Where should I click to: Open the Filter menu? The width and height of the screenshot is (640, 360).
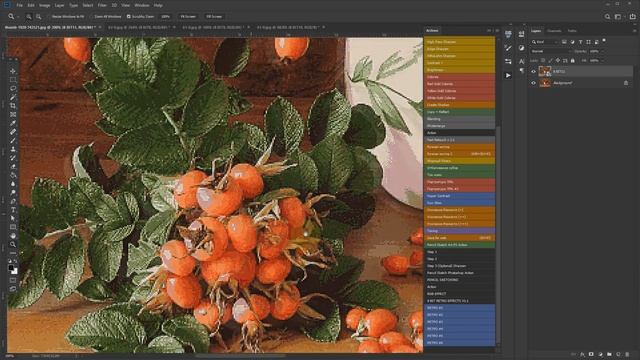[x=102, y=5]
